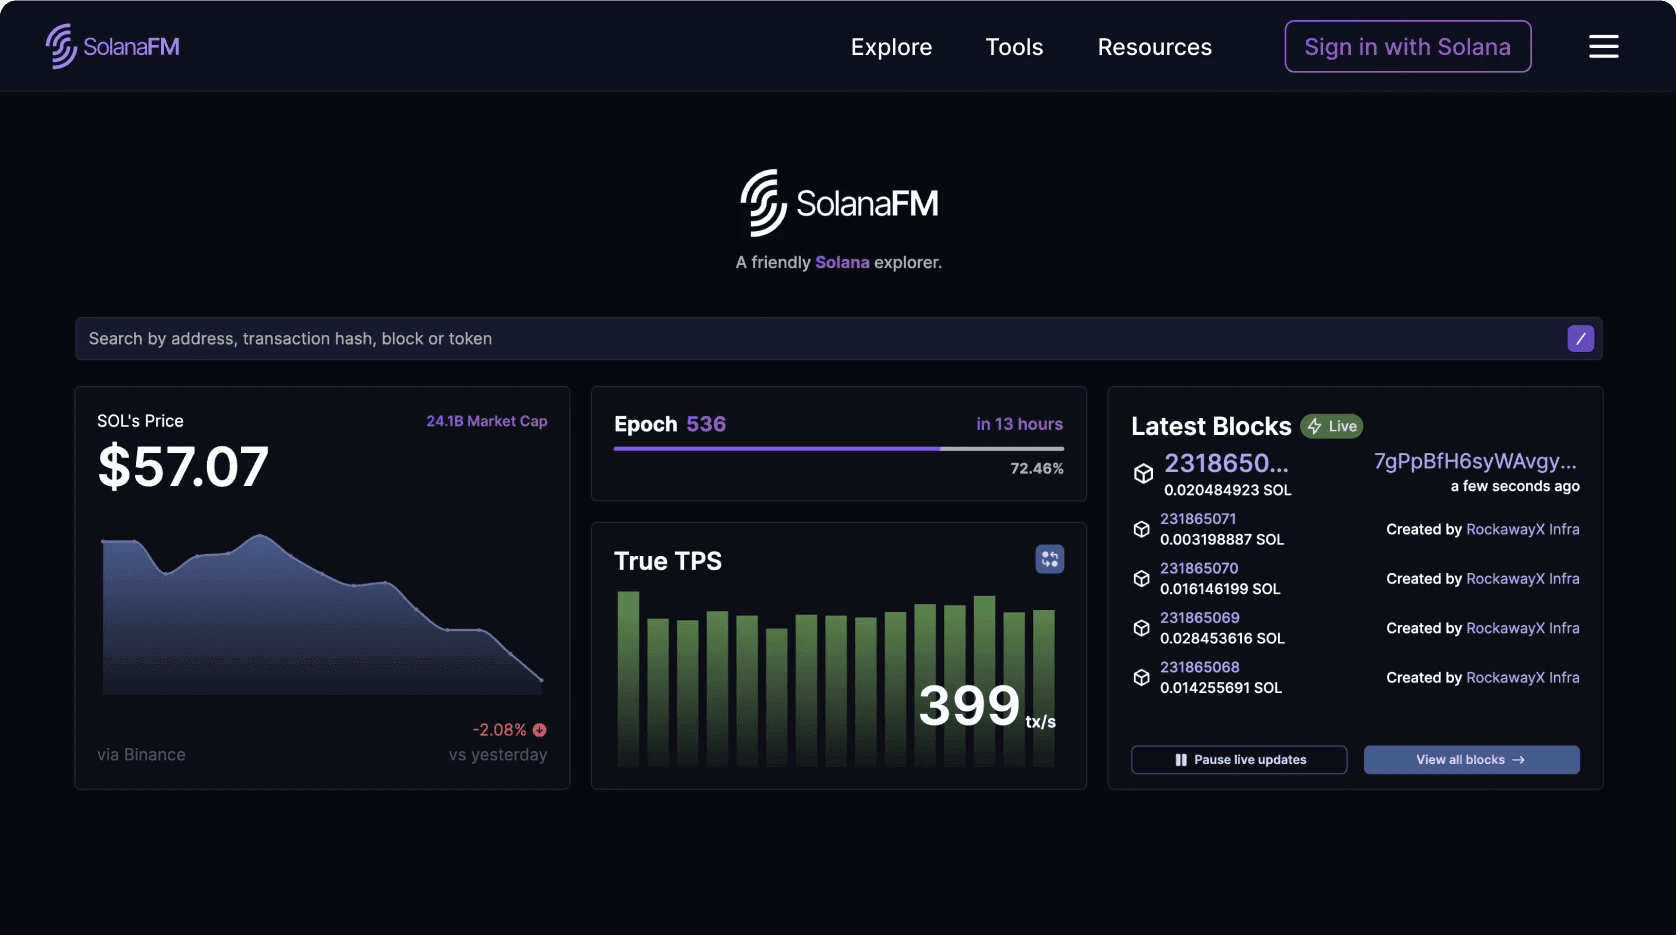Click the 0.020484923 SOL value
This screenshot has height=935, width=1676.
coord(1228,490)
